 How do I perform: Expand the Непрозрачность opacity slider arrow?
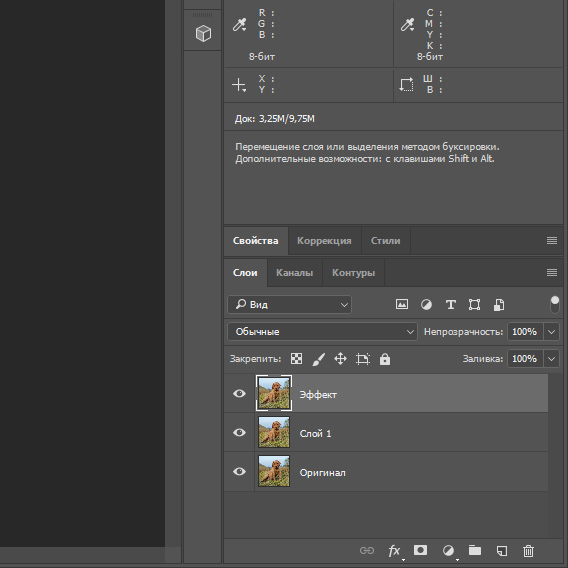(x=551, y=331)
